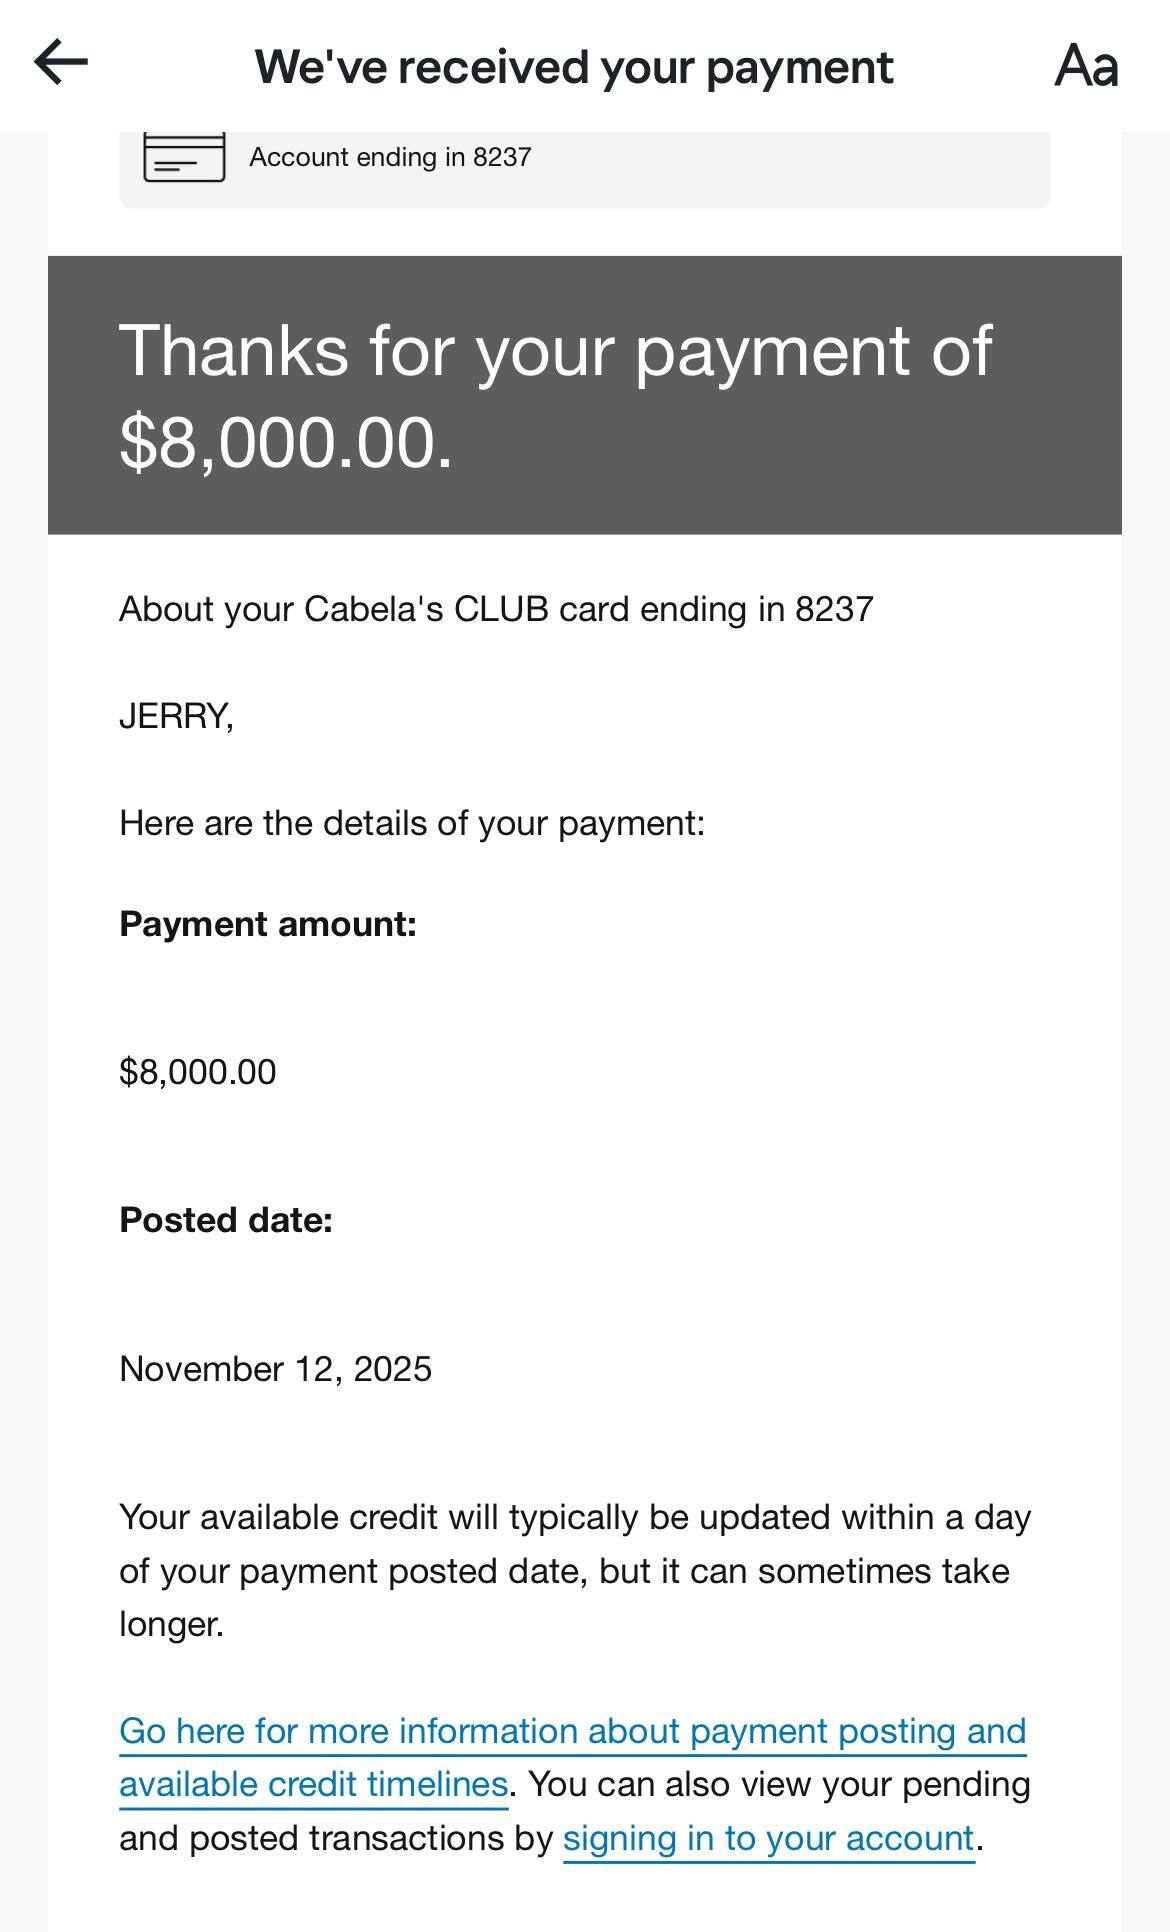Tap the $8,000.00 amount in gray banner
The height and width of the screenshot is (1932, 1170).
(x=286, y=442)
